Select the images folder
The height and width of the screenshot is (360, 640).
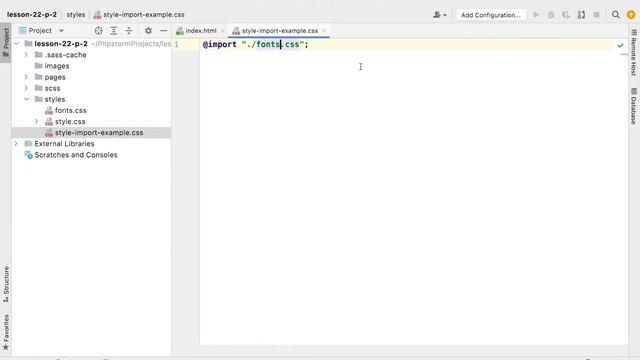pos(91,66)
